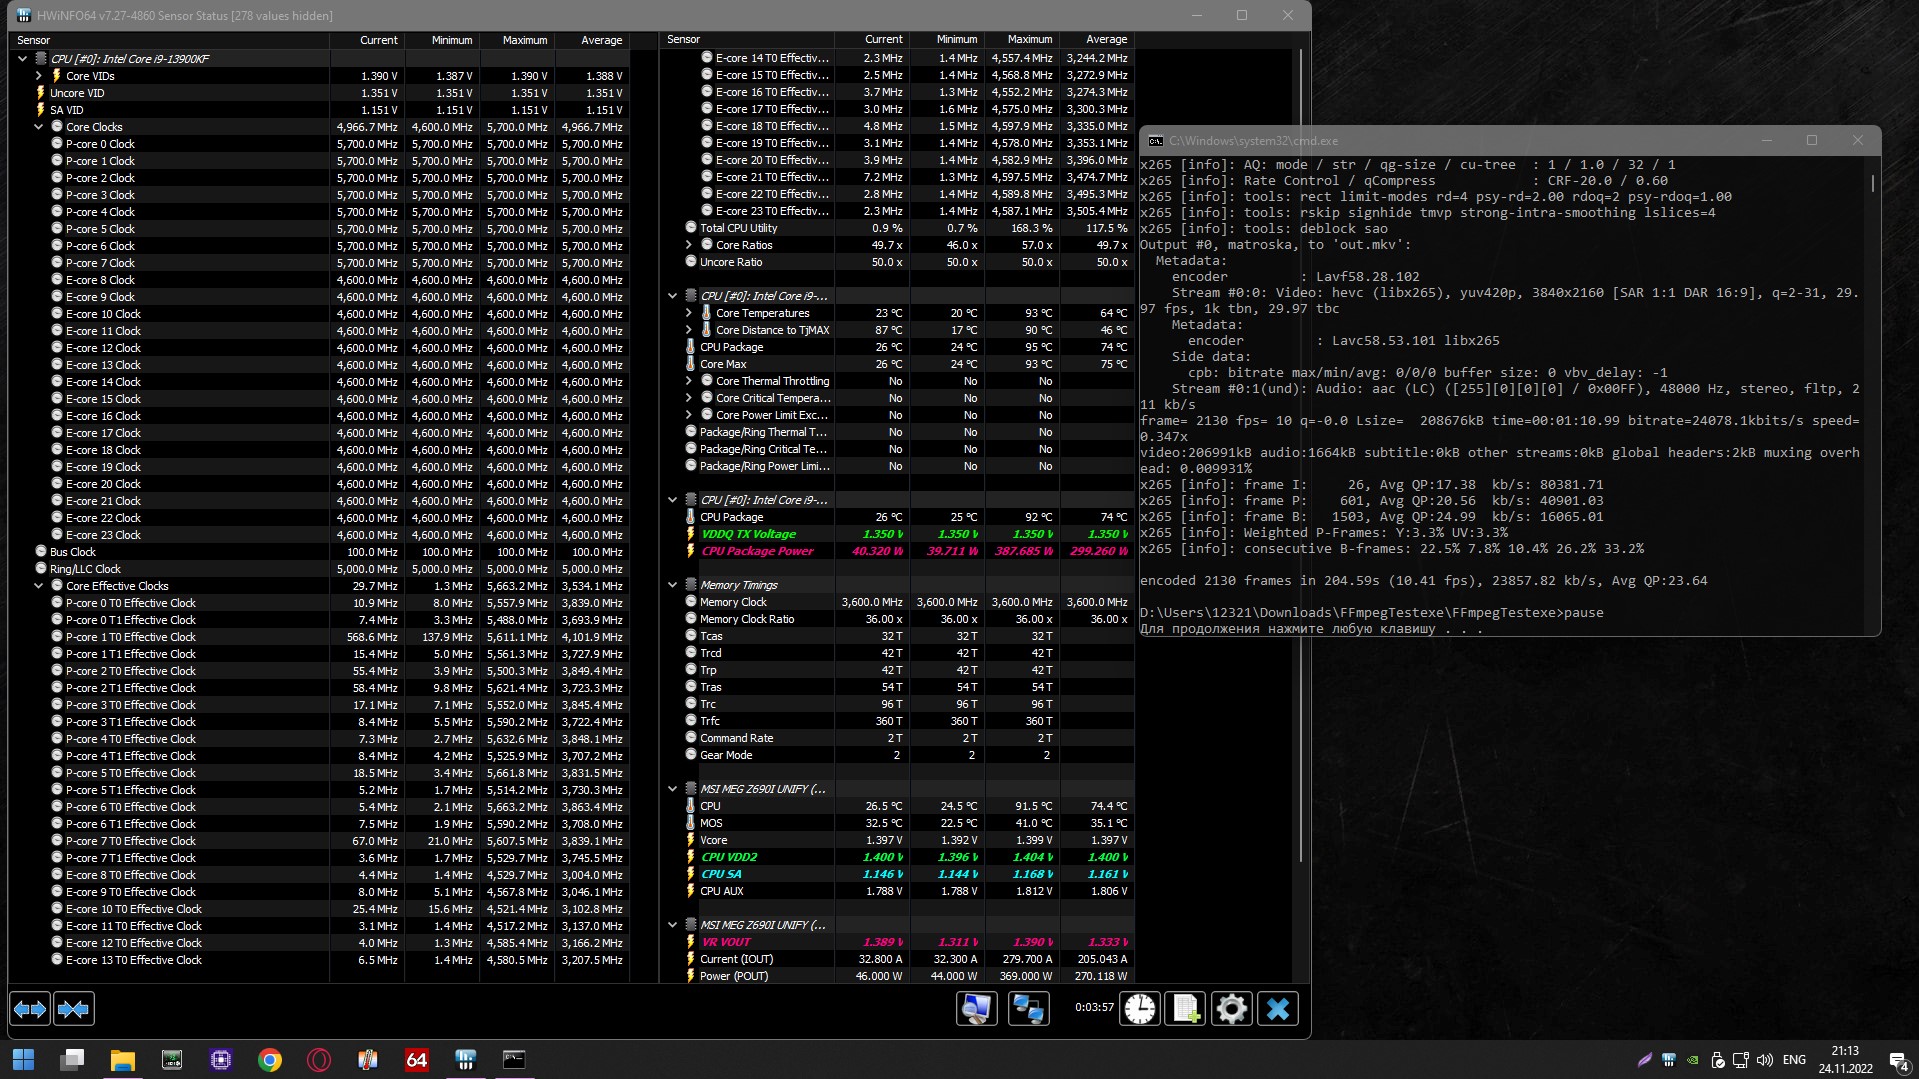Expand the Core Thermal Throttling row
Image resolution: width=1919 pixels, height=1079 pixels.
pos(689,381)
